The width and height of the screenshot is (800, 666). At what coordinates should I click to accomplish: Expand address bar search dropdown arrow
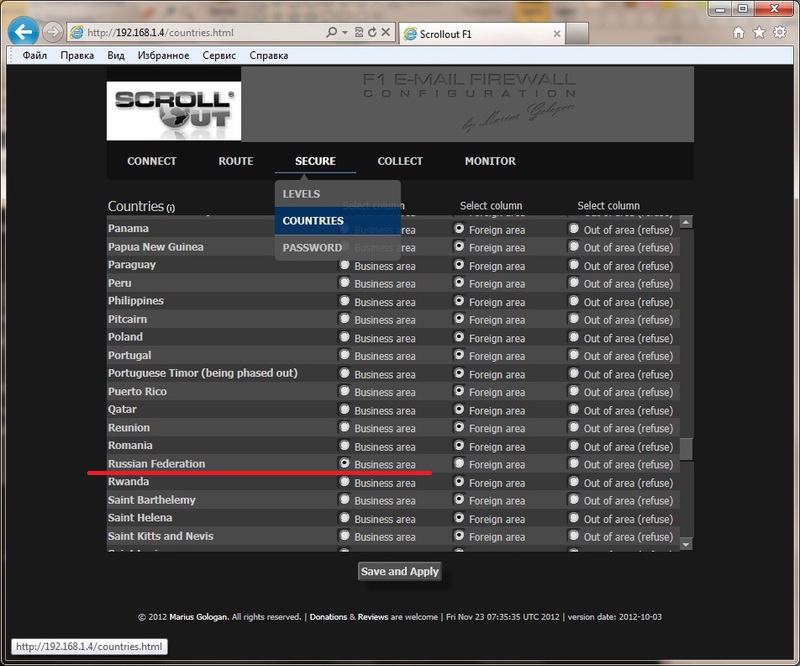345,32
